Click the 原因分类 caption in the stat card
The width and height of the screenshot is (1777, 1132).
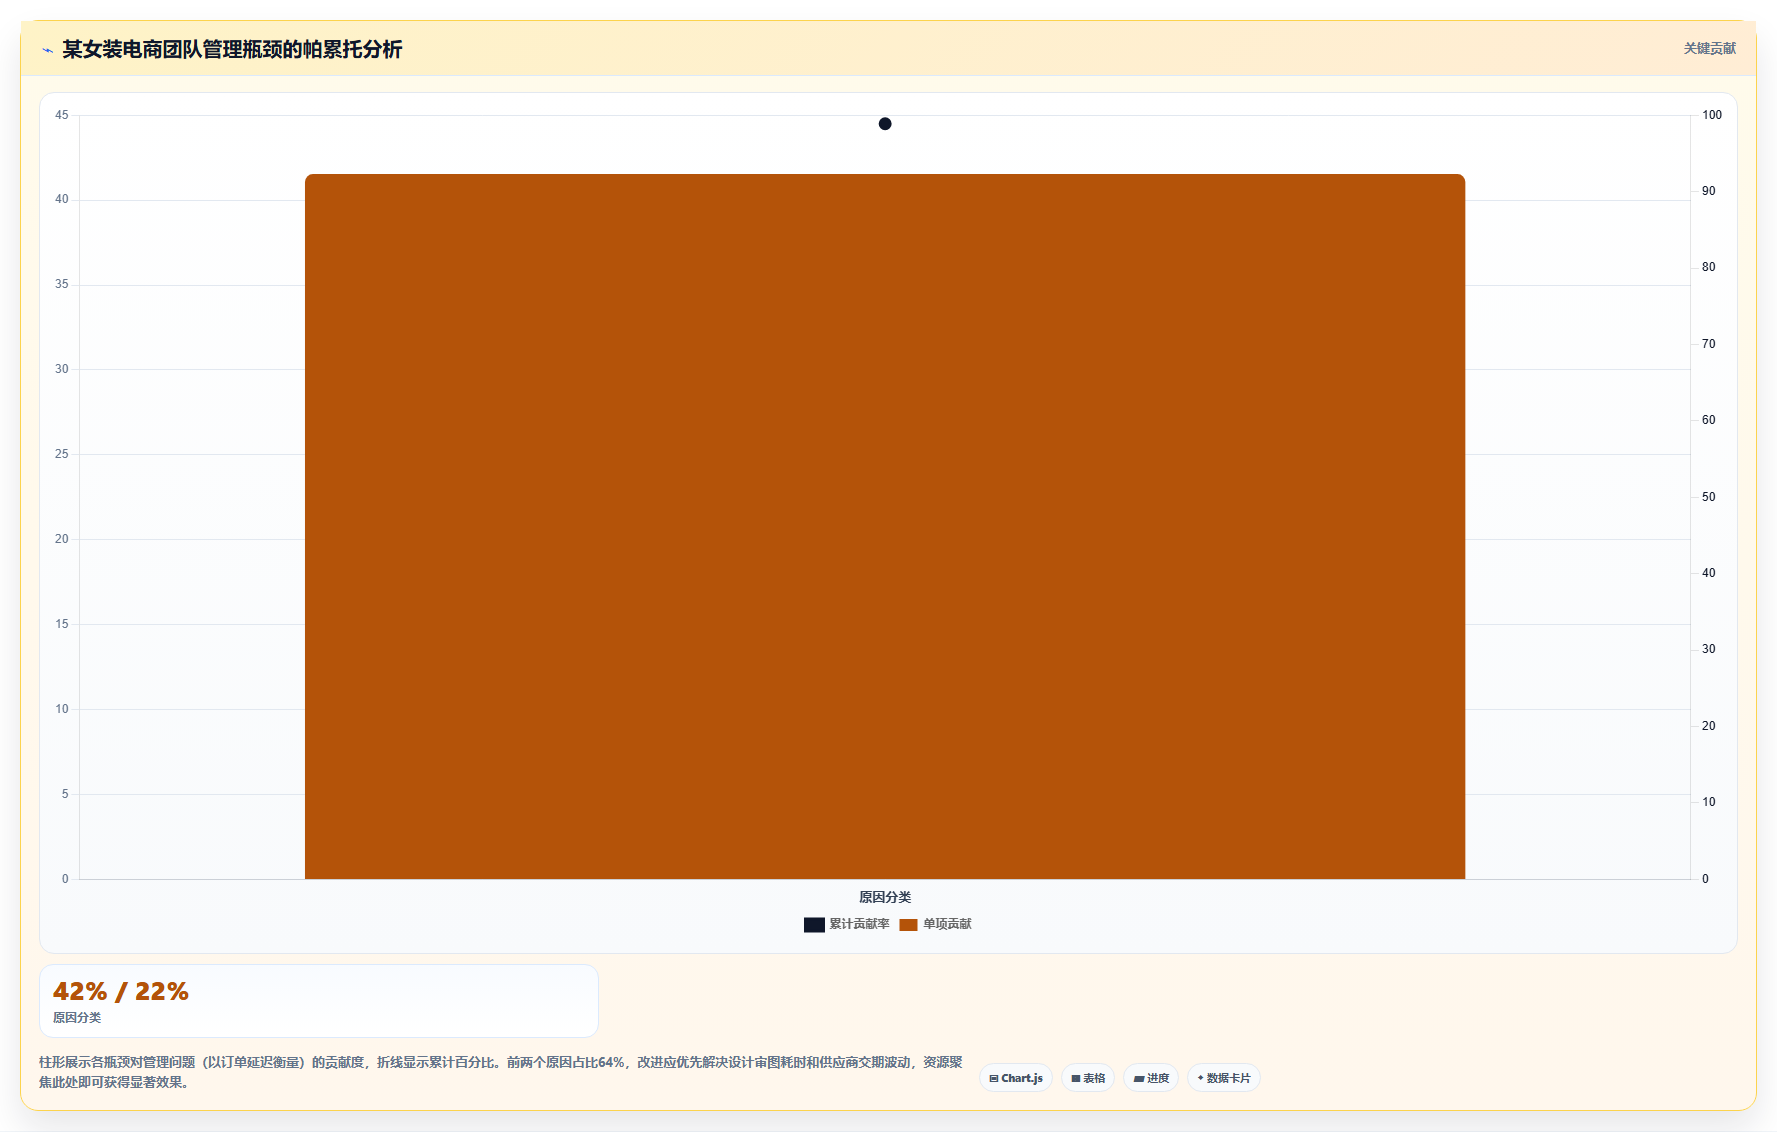[x=77, y=1018]
